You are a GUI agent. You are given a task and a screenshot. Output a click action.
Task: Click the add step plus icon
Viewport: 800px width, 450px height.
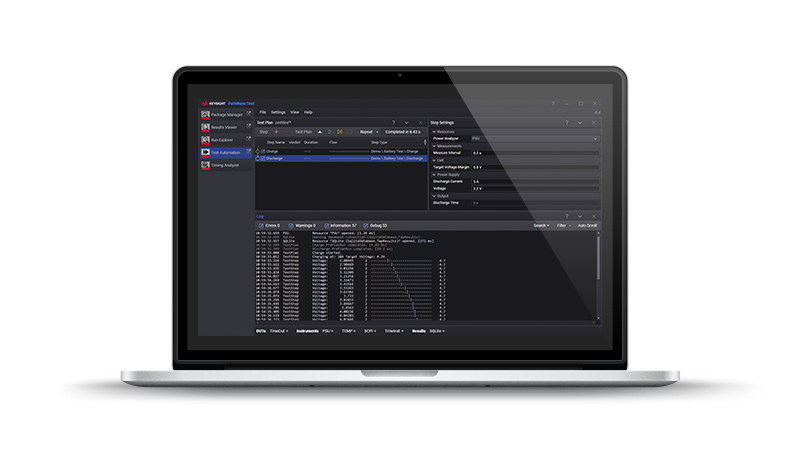tap(275, 131)
